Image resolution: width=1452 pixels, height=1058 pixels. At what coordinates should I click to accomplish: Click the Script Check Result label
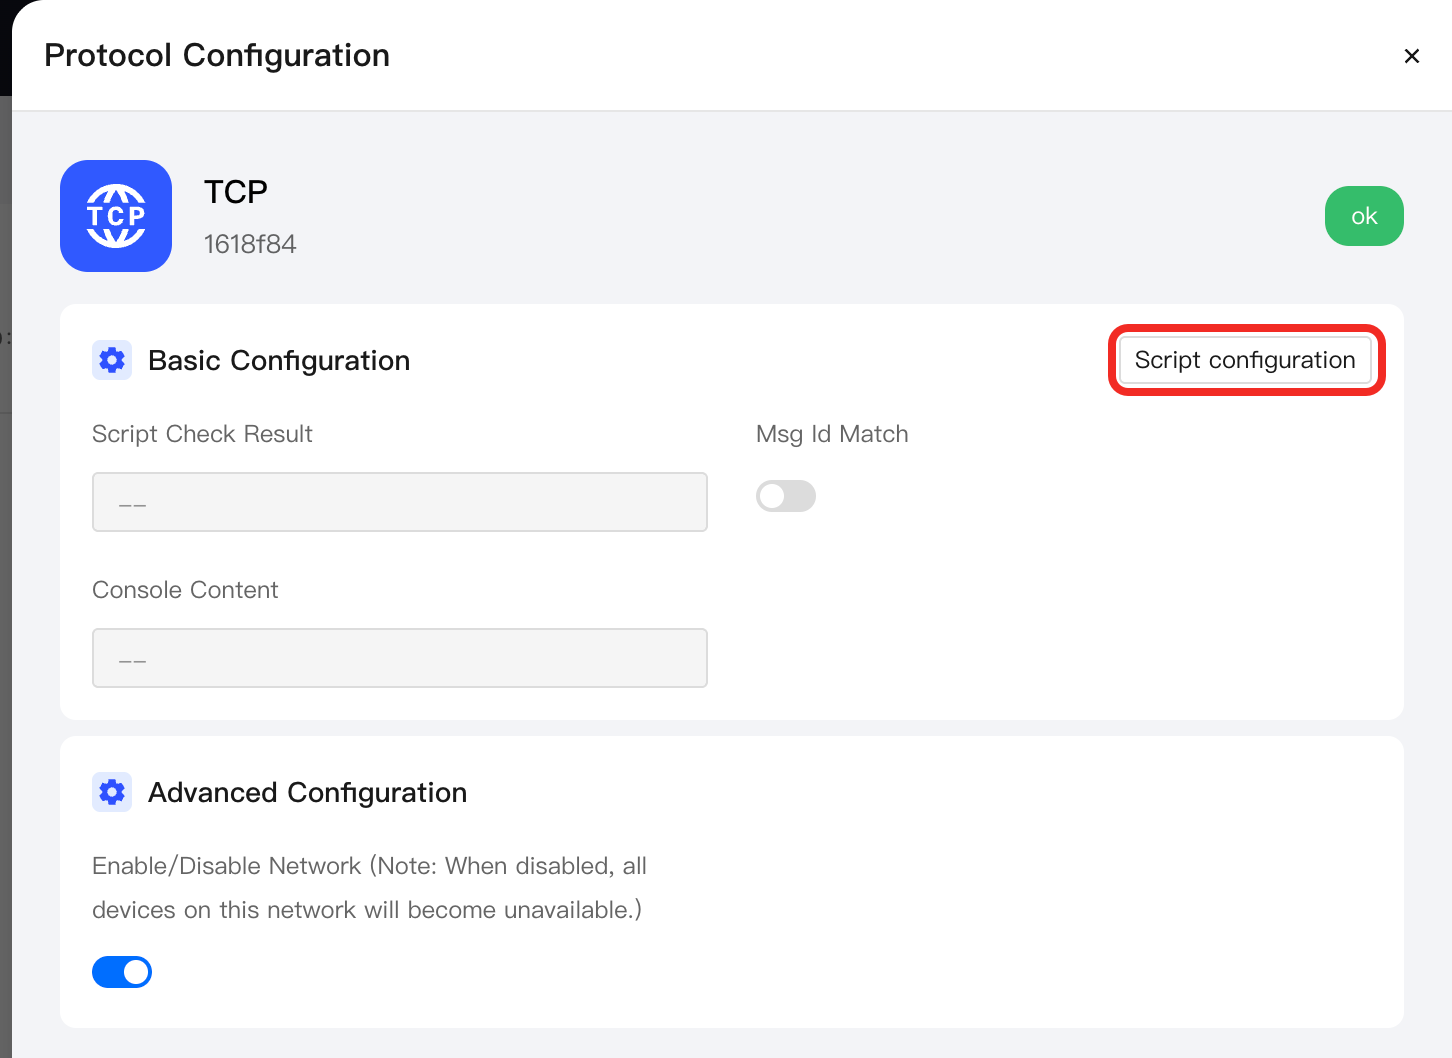(202, 434)
